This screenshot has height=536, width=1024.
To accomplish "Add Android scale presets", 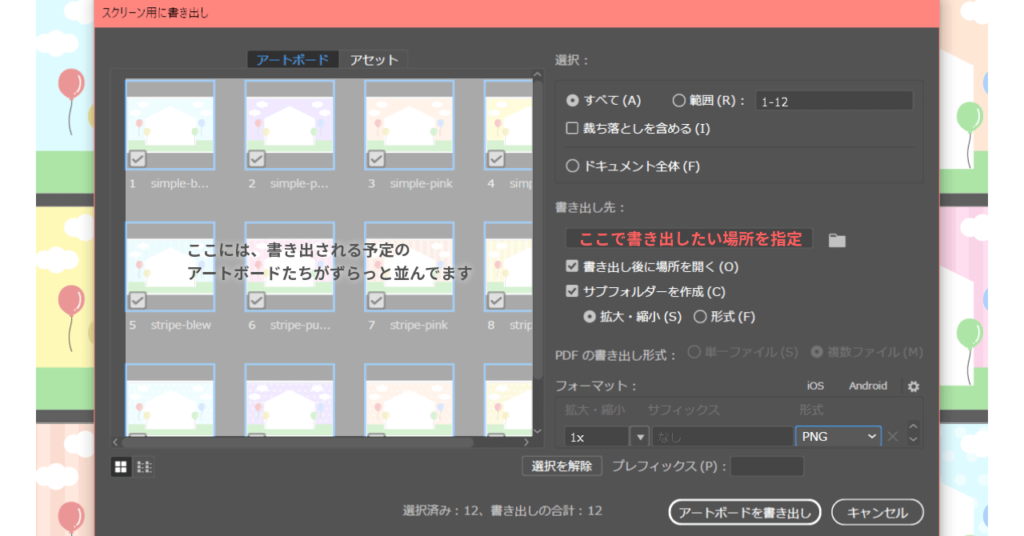I will point(867,386).
